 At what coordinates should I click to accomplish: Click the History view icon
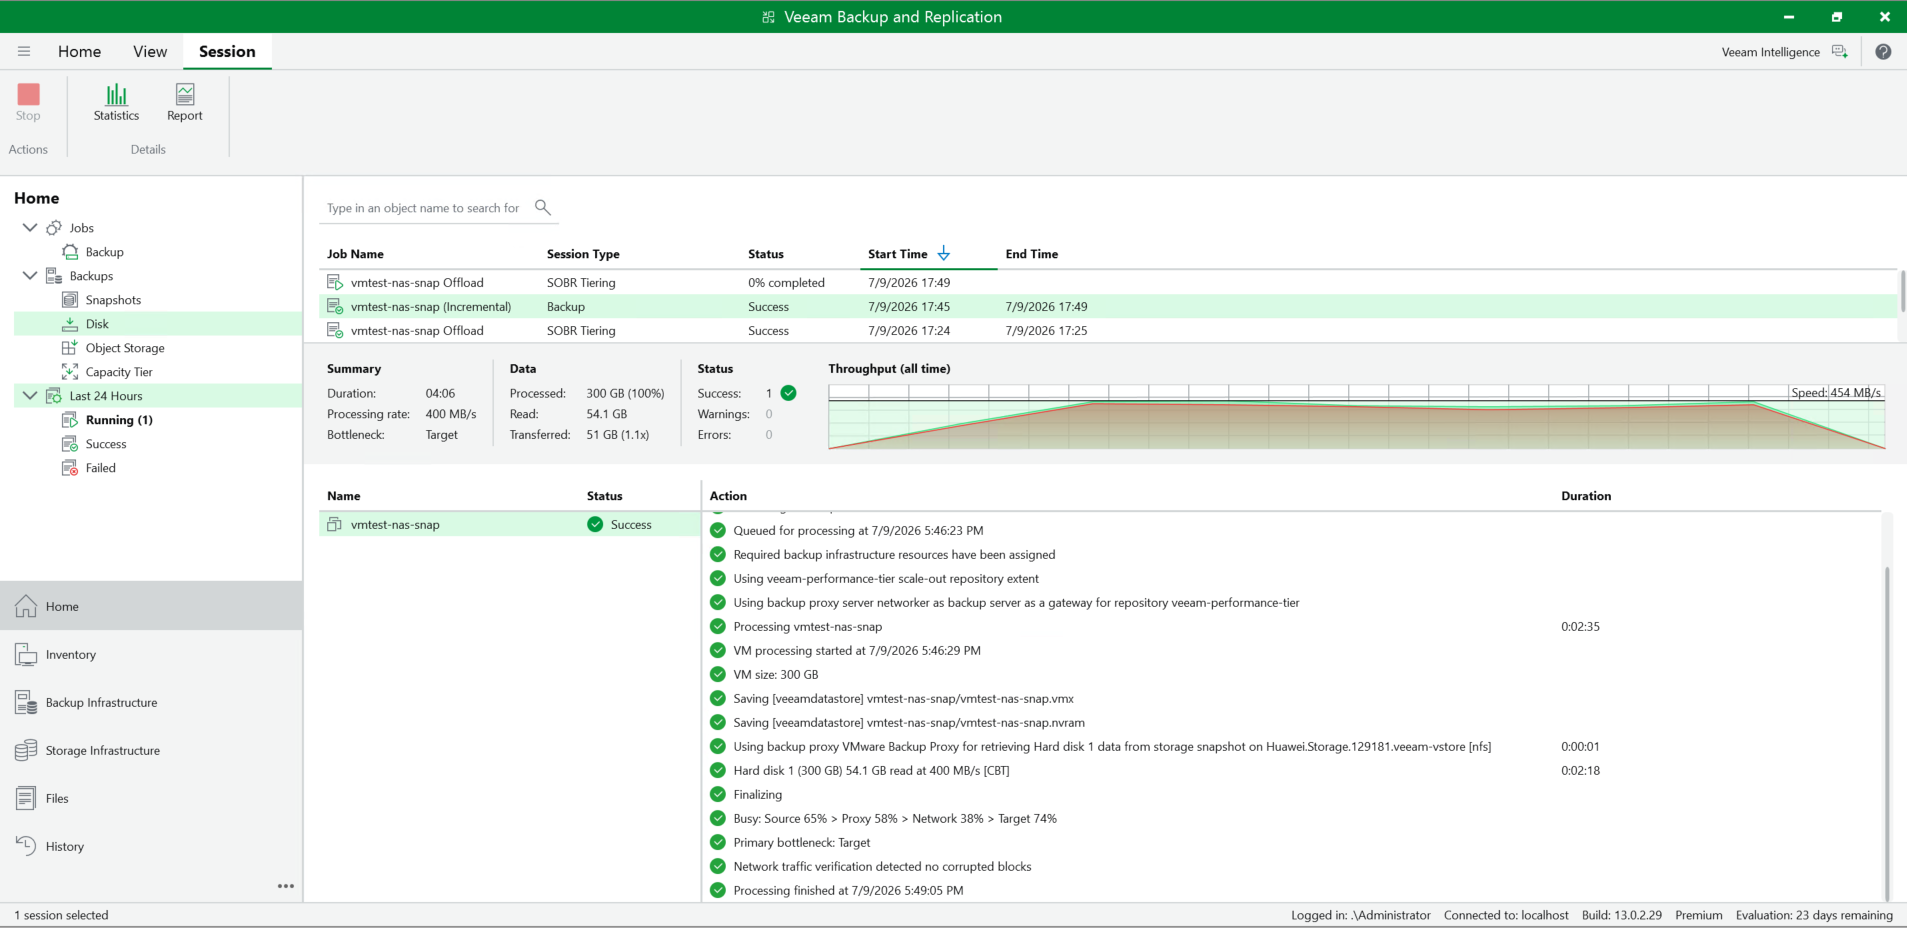pyautogui.click(x=26, y=846)
